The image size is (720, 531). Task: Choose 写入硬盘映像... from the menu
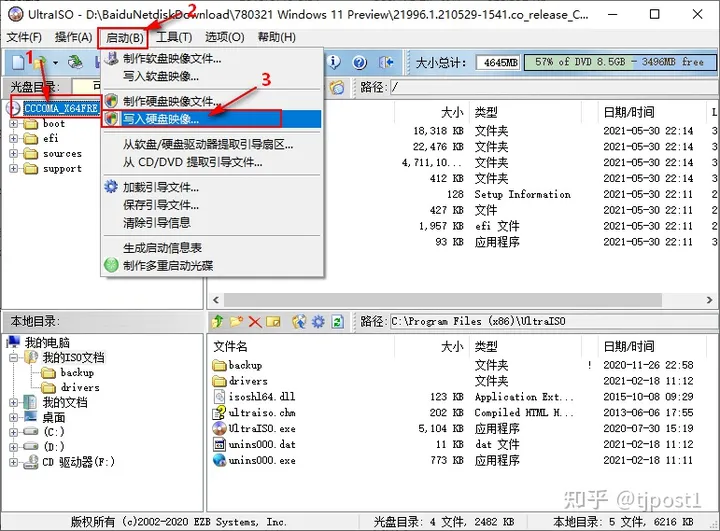click(x=212, y=119)
